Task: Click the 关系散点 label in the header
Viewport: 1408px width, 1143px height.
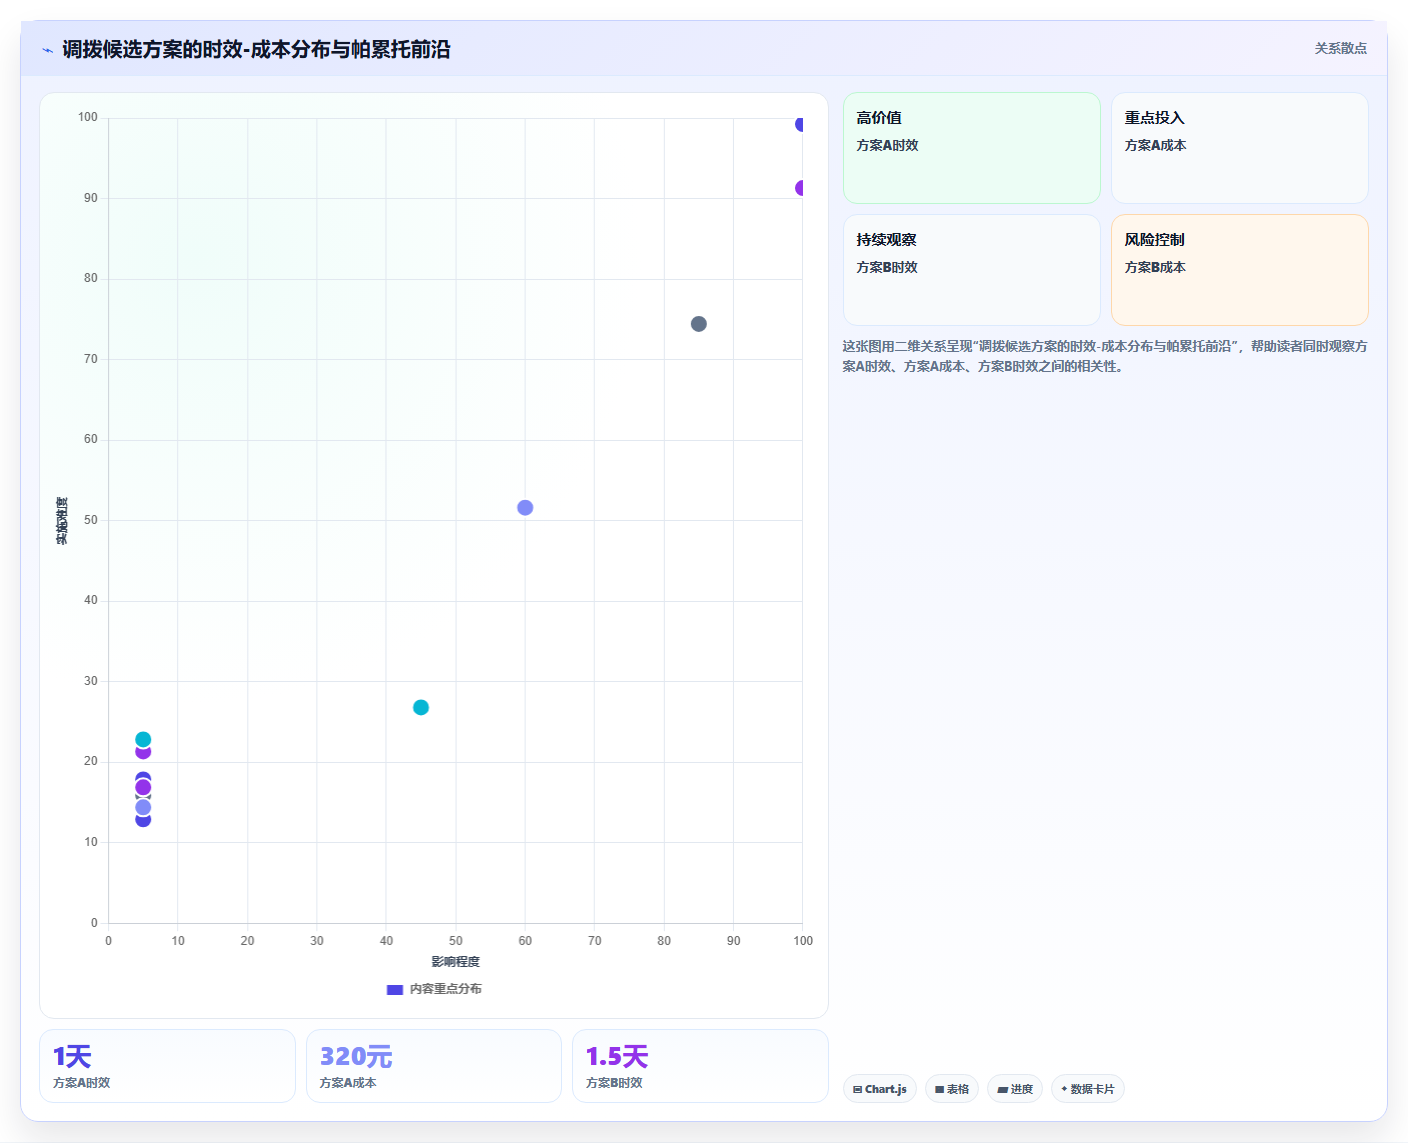Action: point(1340,48)
